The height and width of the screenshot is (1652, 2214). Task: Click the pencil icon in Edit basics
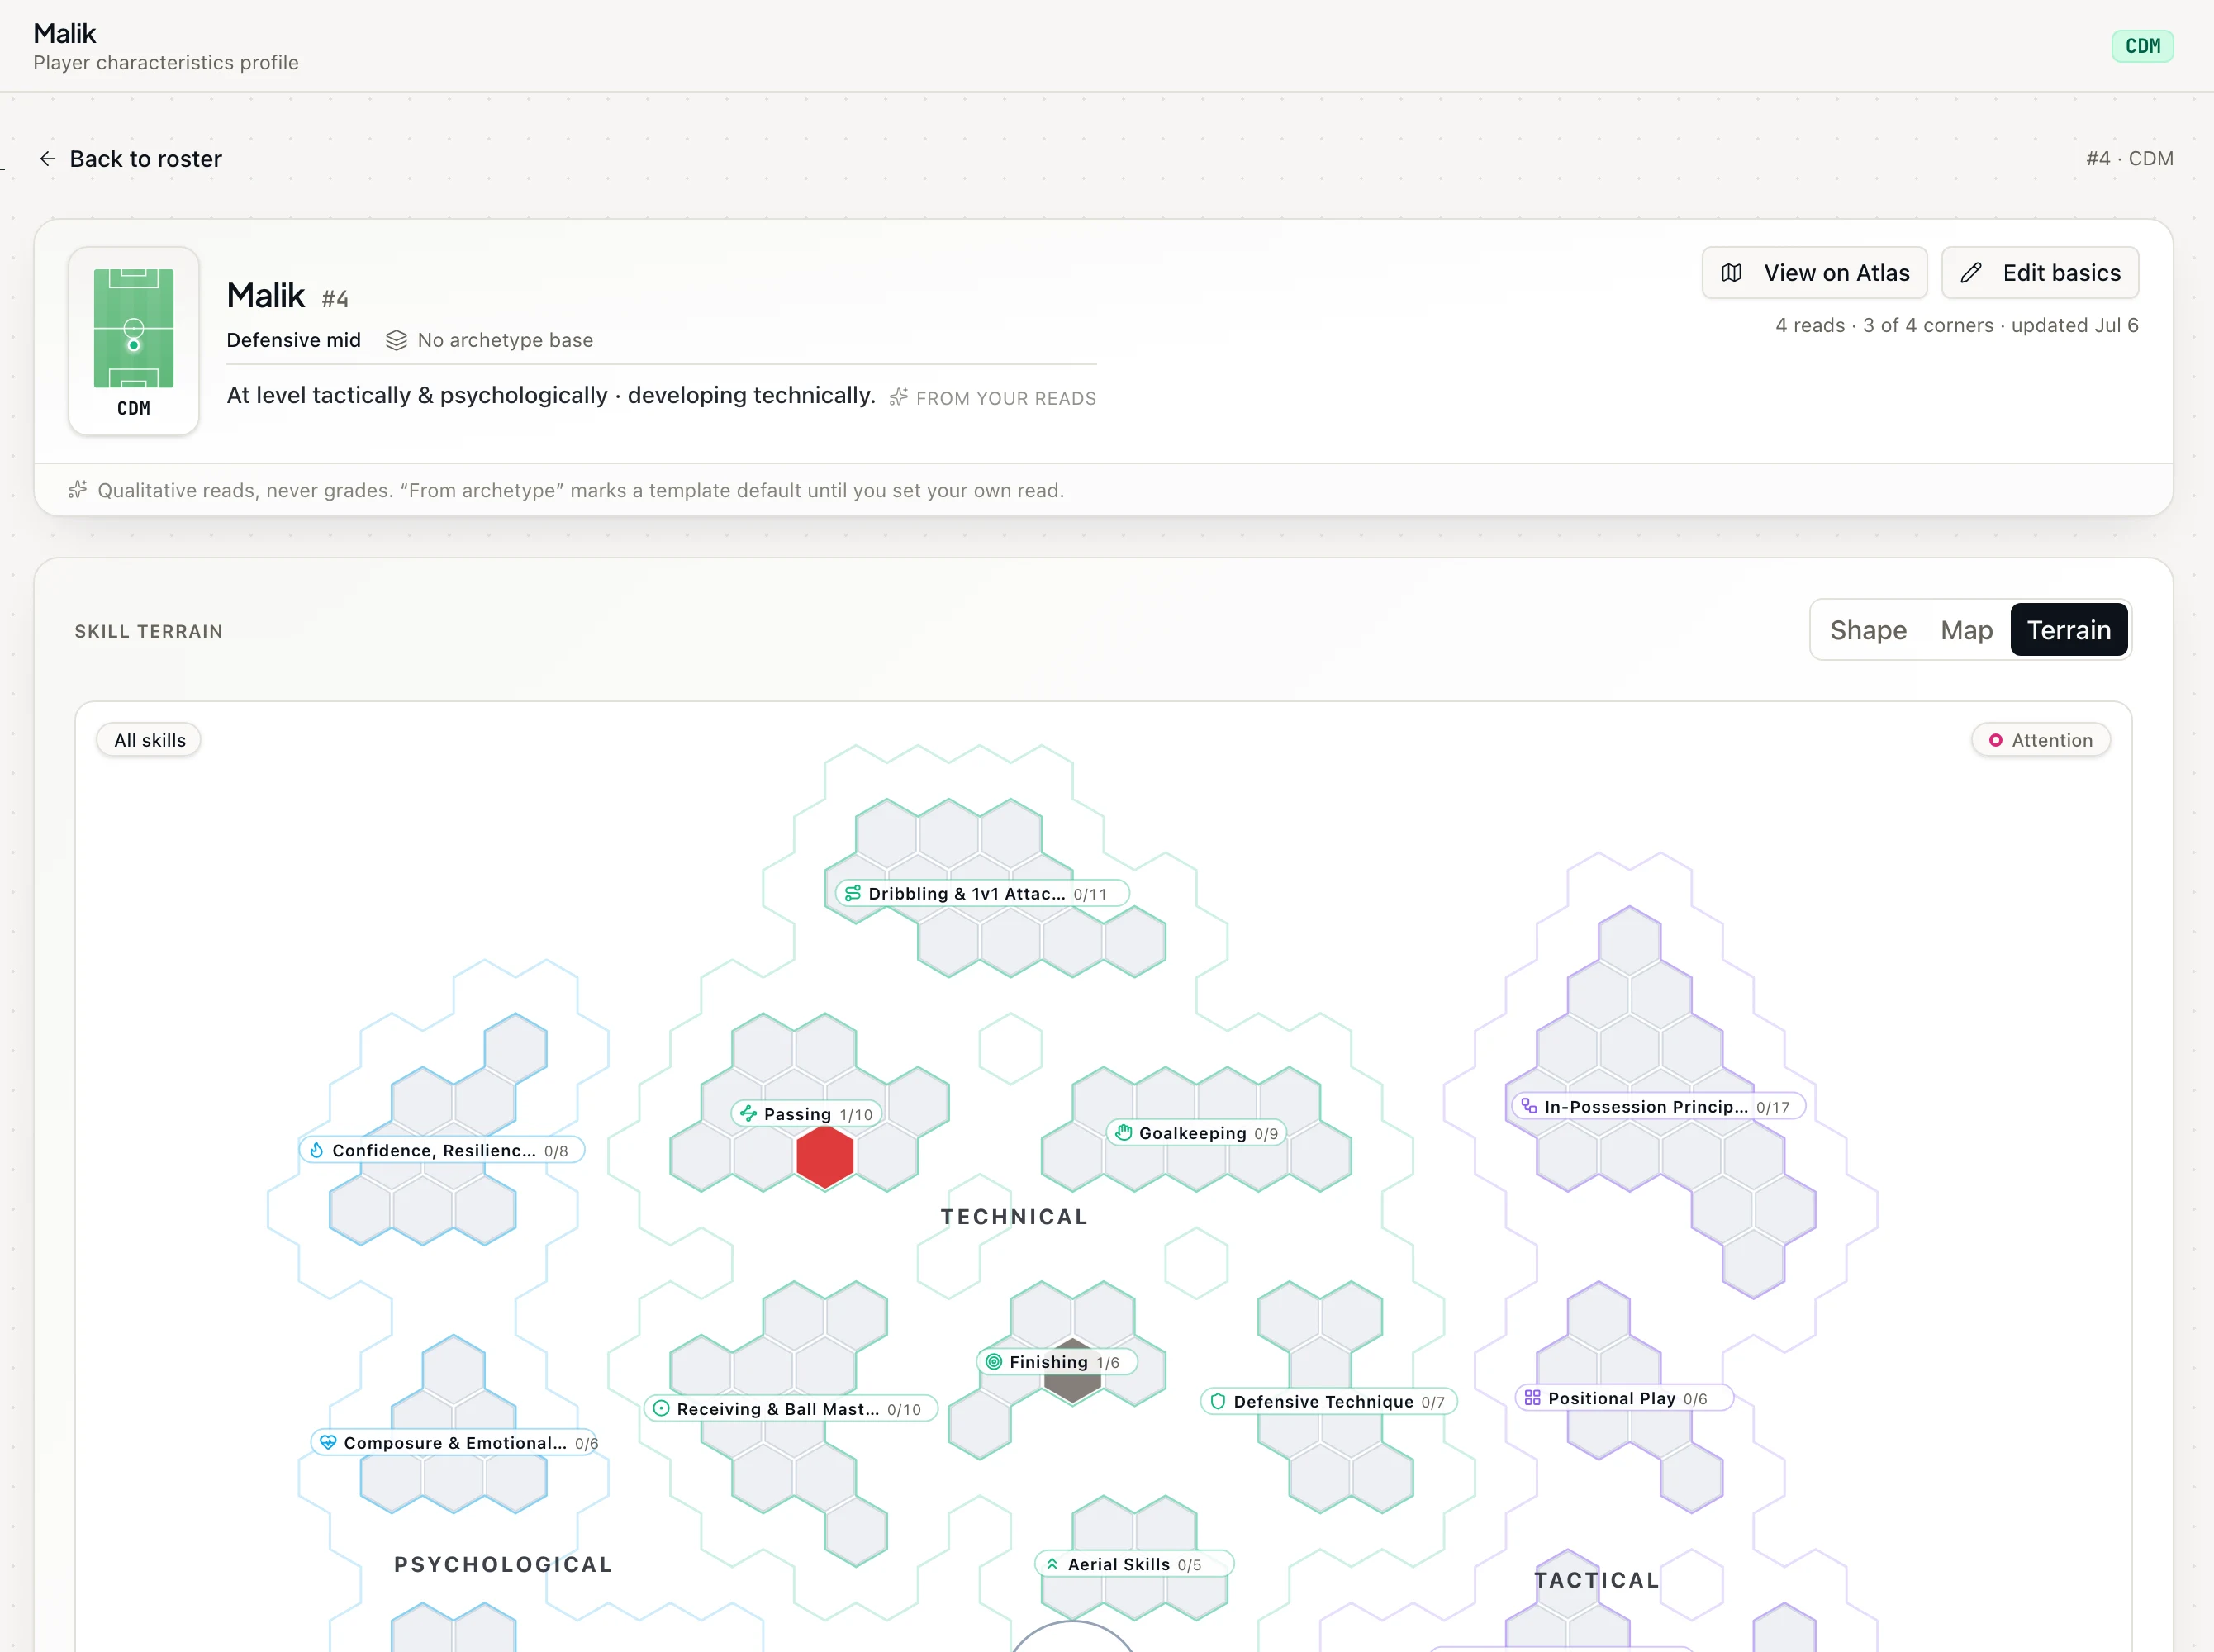coord(1971,273)
